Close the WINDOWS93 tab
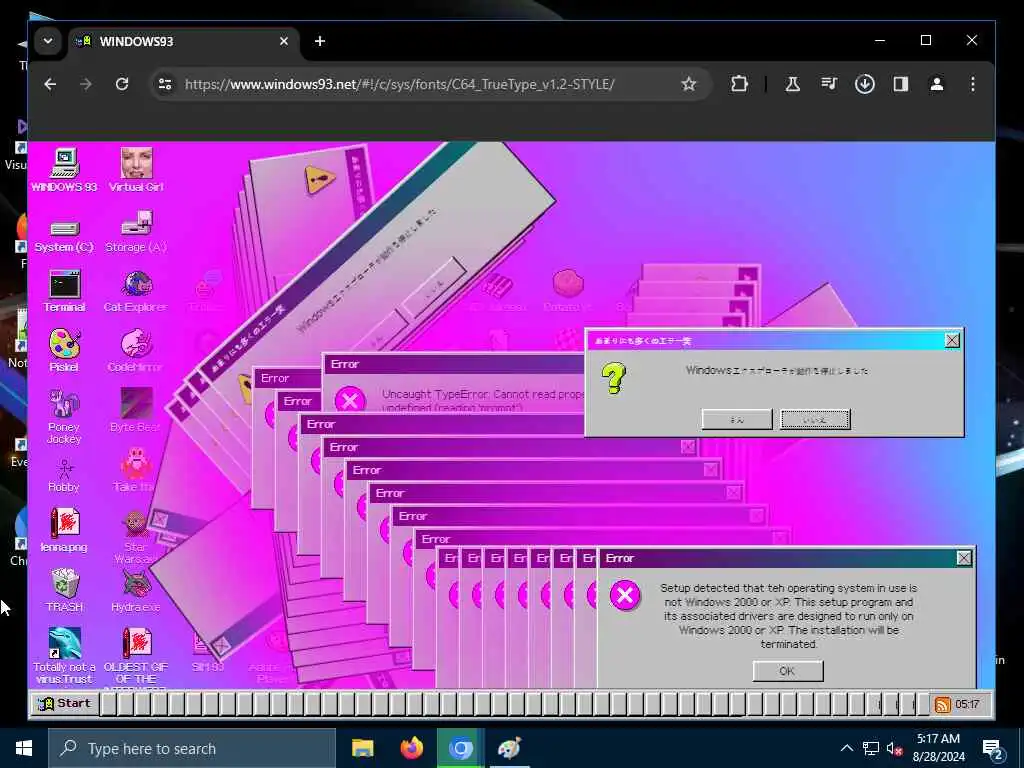The height and width of the screenshot is (768, 1024). click(283, 41)
